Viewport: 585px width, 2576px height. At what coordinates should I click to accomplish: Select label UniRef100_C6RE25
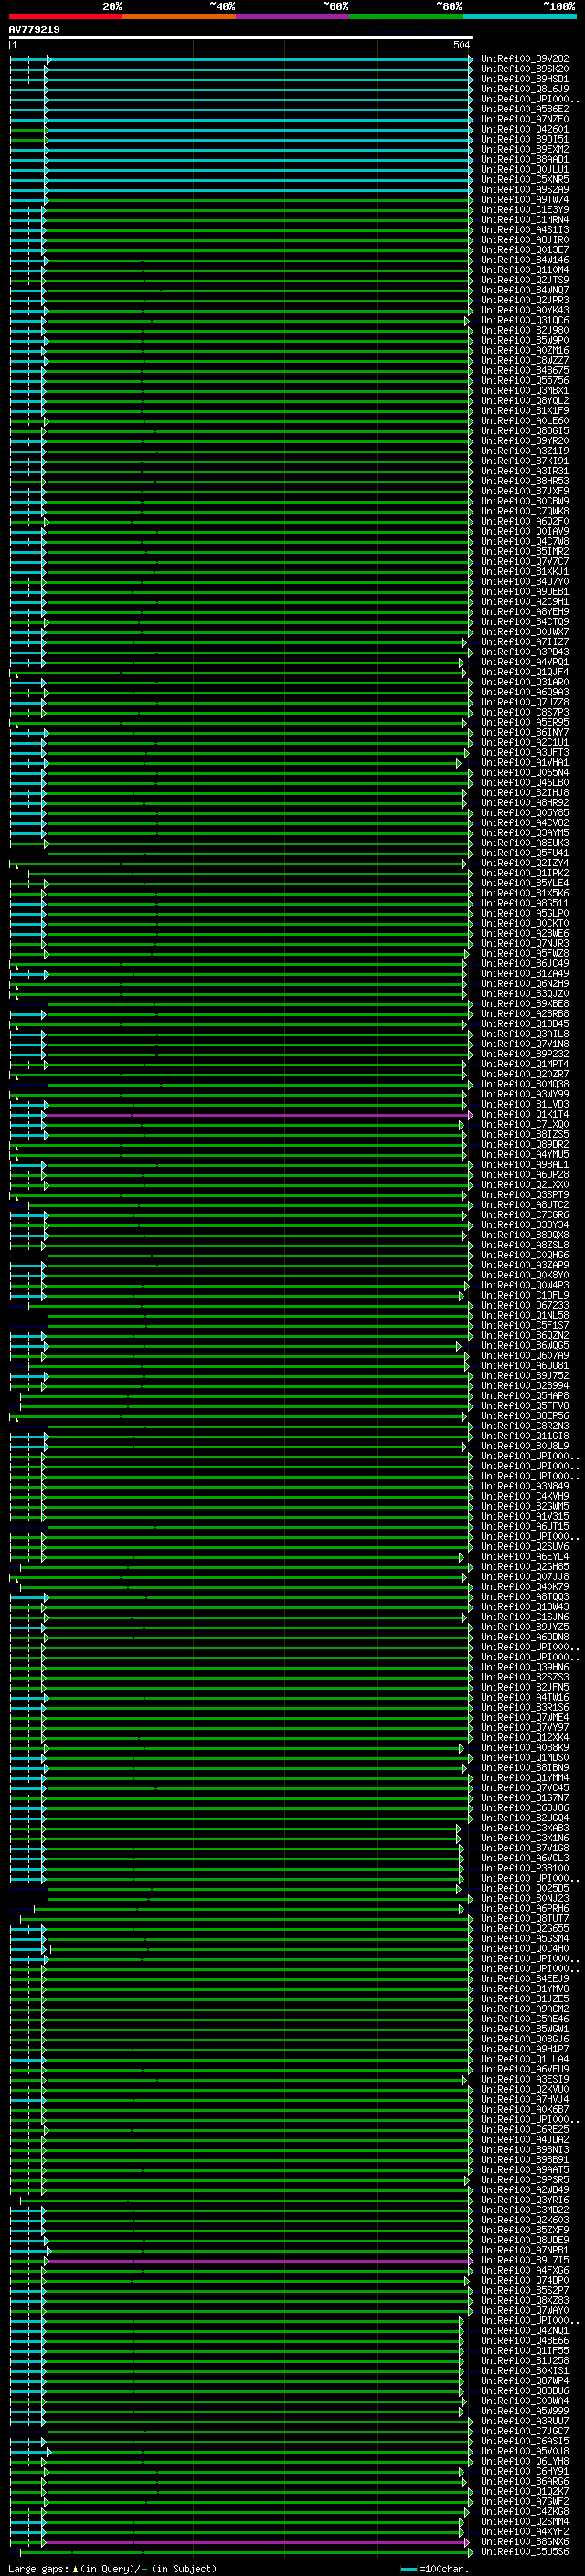coord(525,2129)
